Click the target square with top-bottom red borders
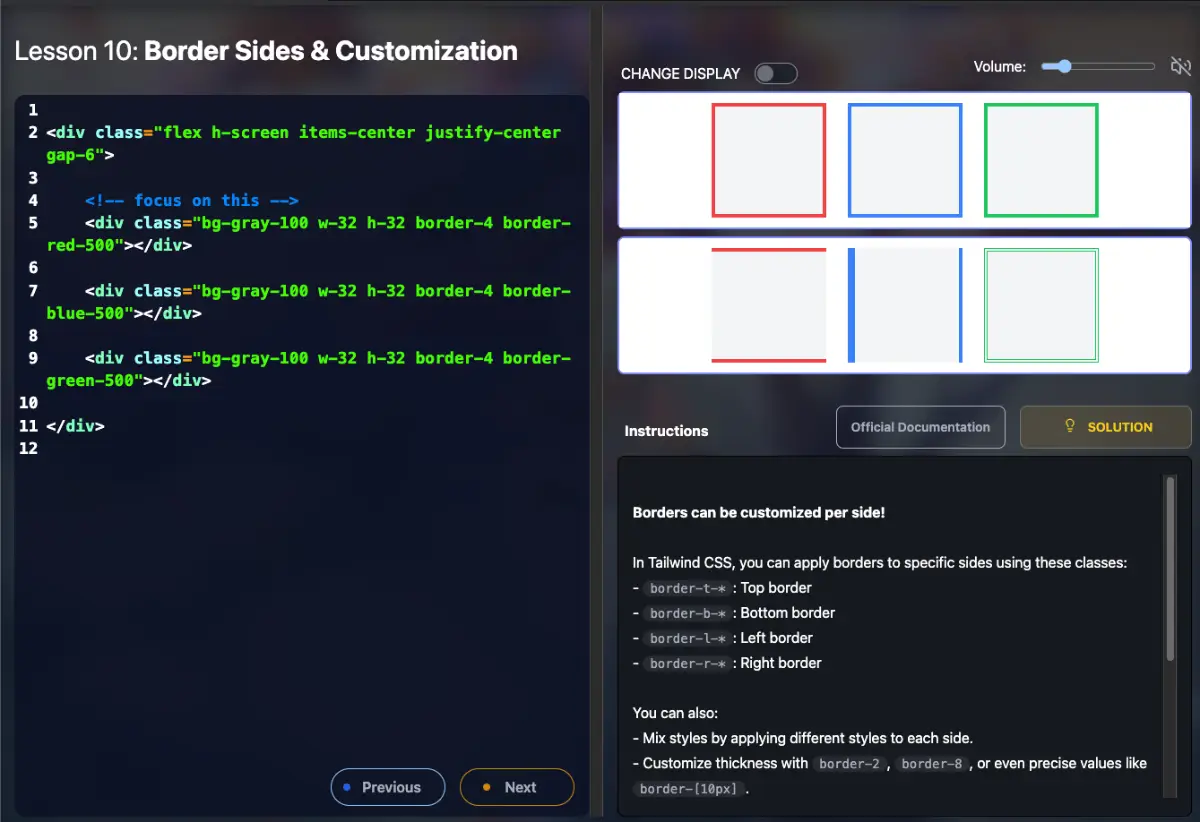Viewport: 1200px width, 822px height. coord(769,305)
